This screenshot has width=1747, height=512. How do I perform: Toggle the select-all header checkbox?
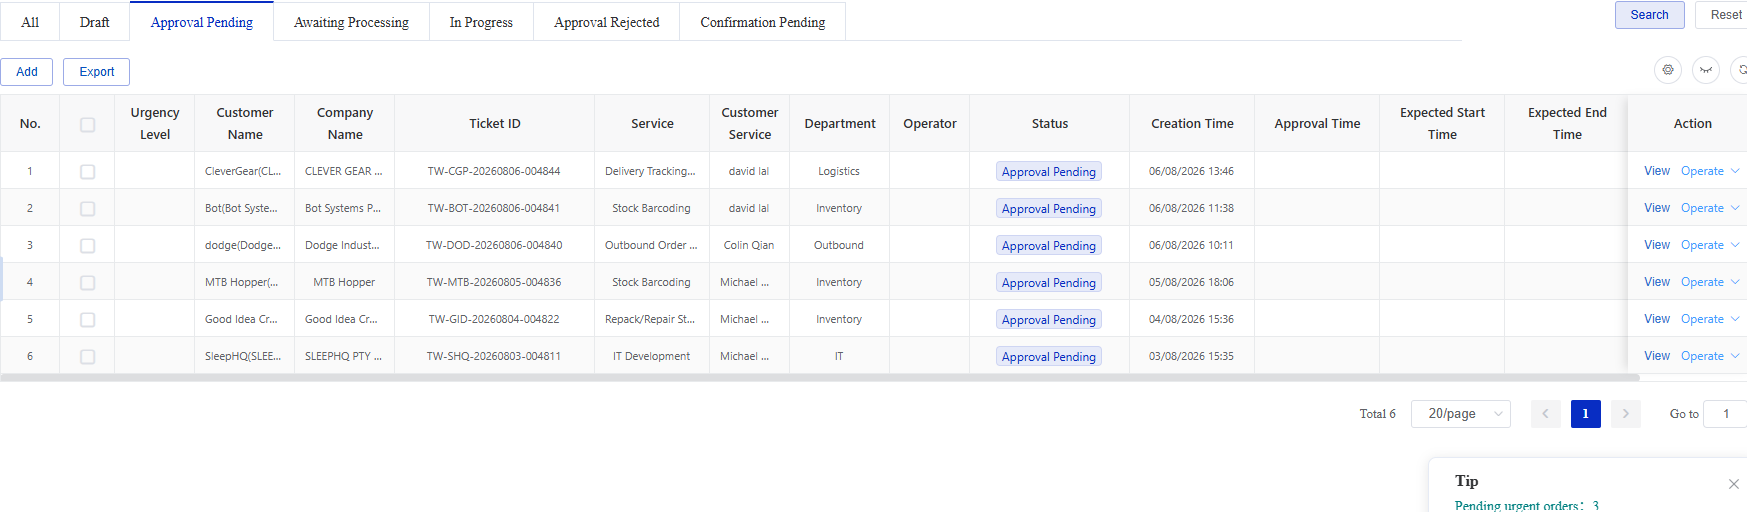(87, 124)
